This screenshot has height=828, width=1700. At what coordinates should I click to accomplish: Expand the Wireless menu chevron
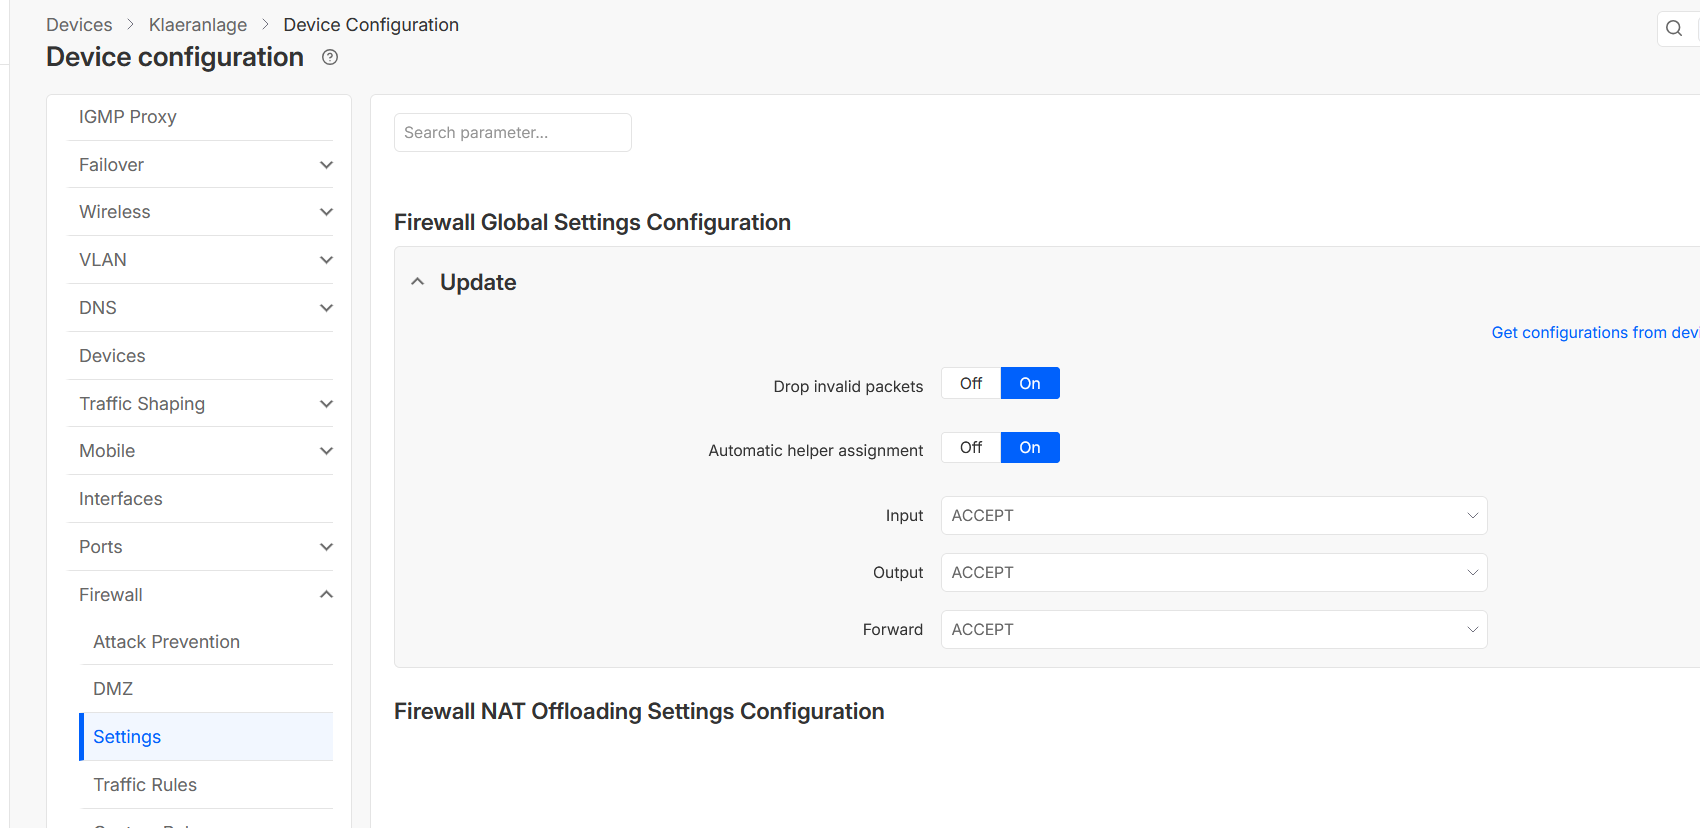[326, 212]
